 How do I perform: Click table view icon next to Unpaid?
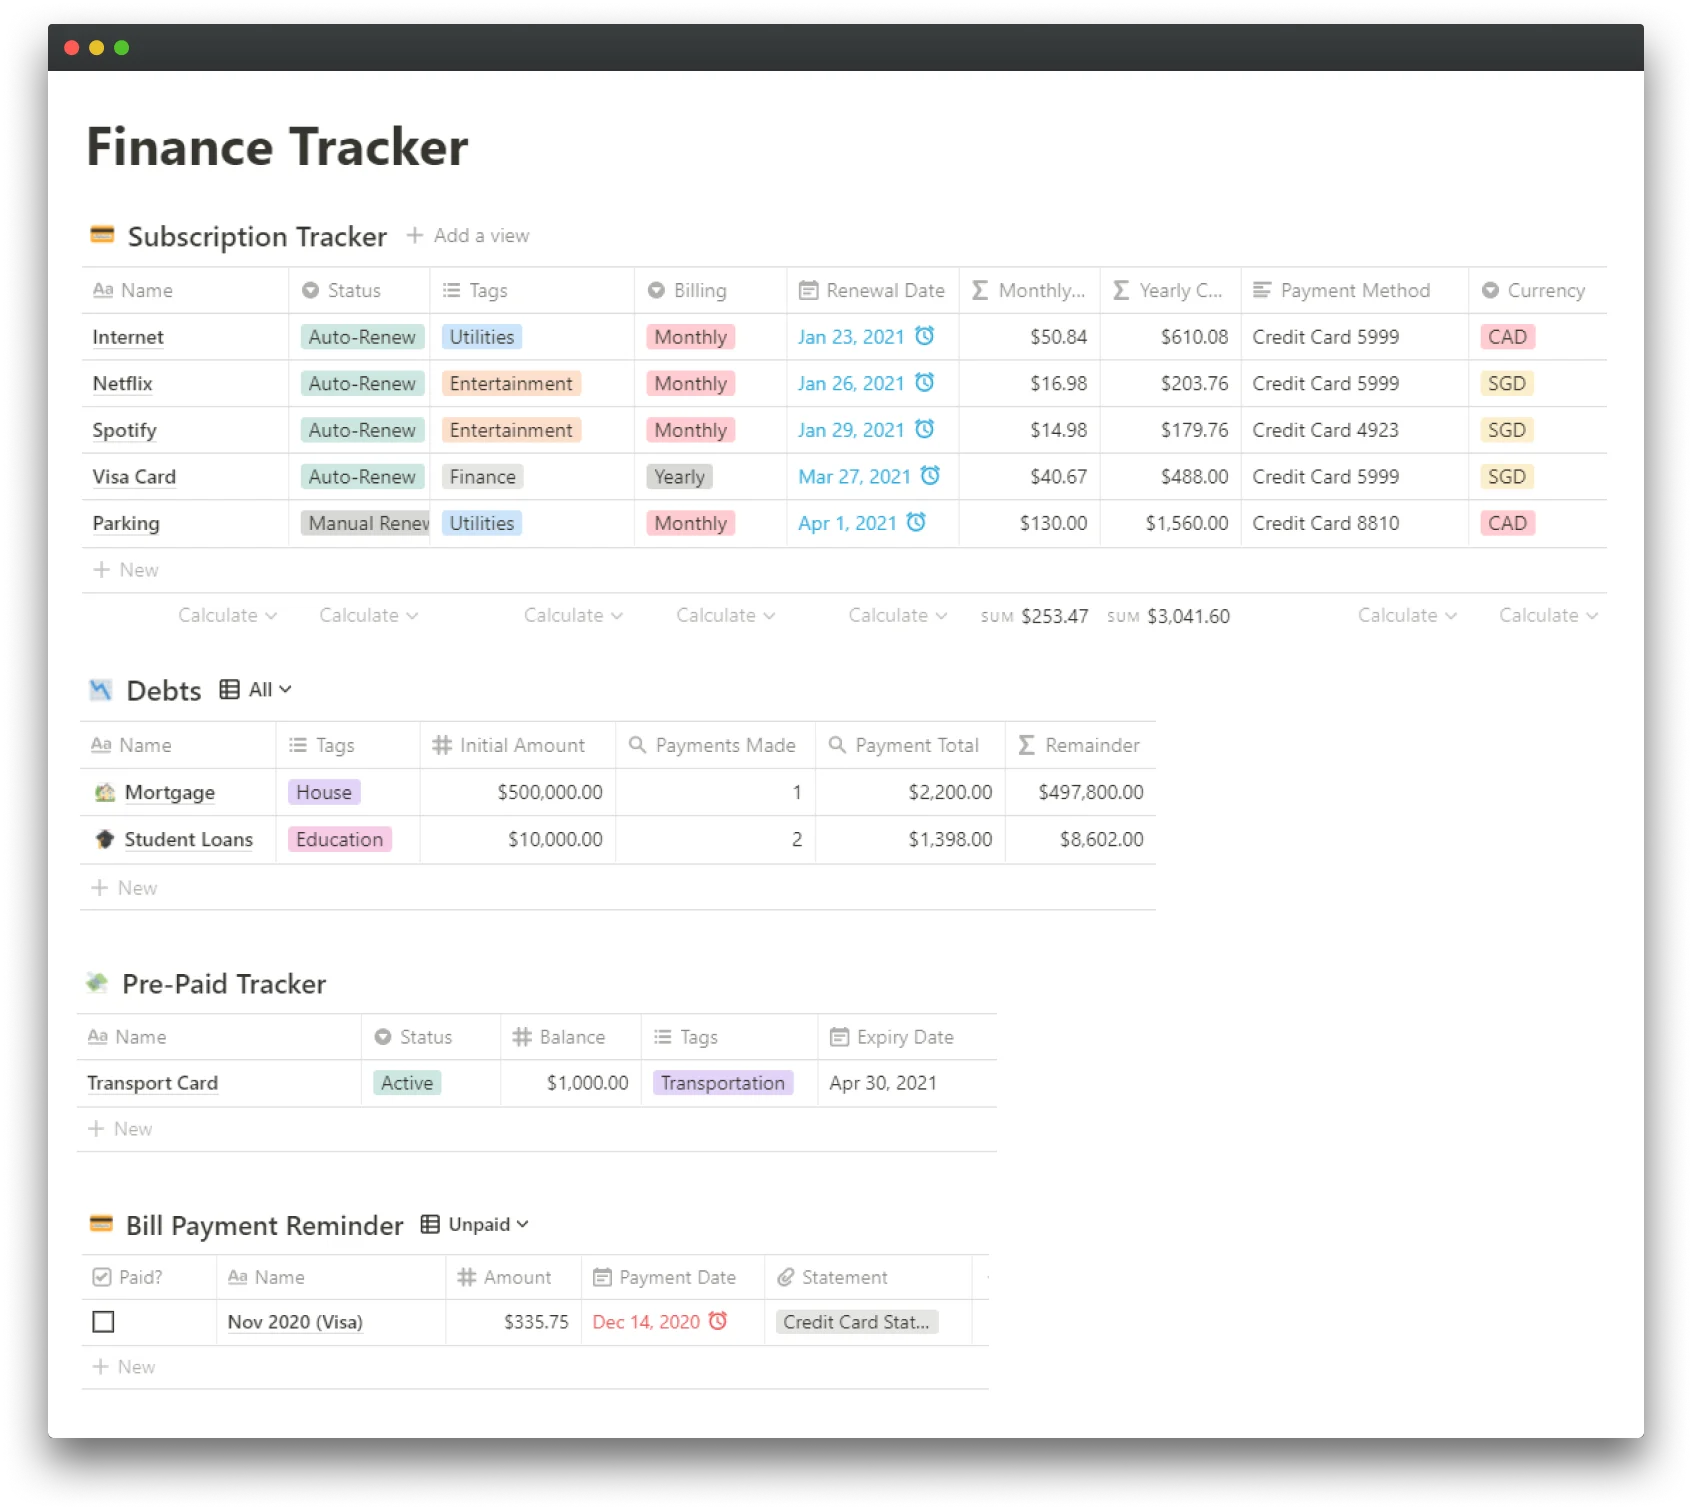[x=430, y=1224]
